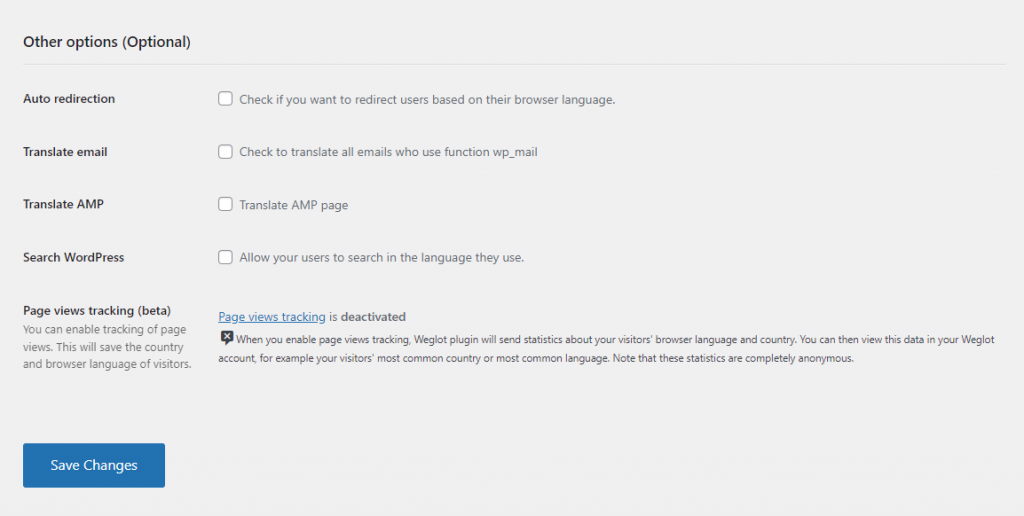Tick the Translate email checkbox

point(226,152)
